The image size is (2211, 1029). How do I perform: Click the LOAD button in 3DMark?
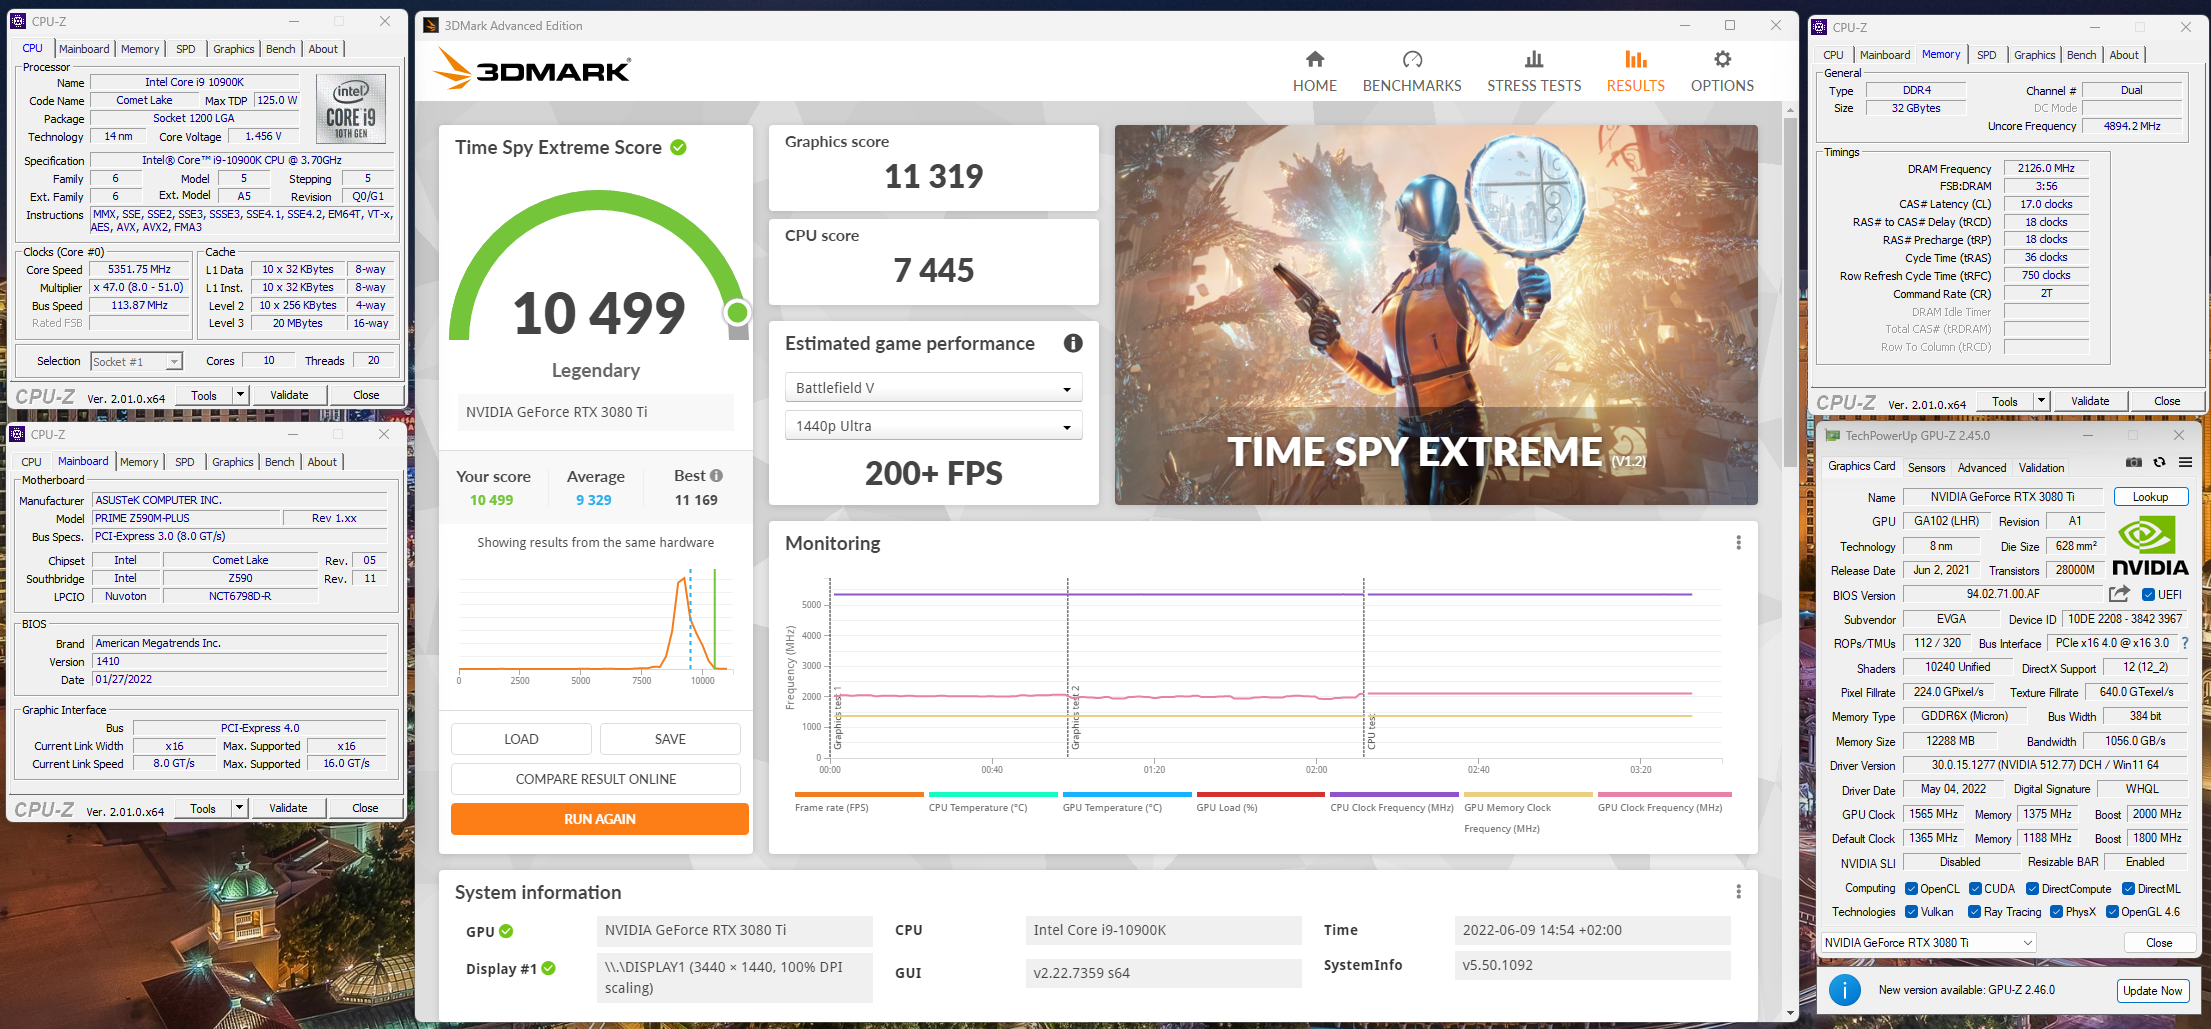pos(521,739)
